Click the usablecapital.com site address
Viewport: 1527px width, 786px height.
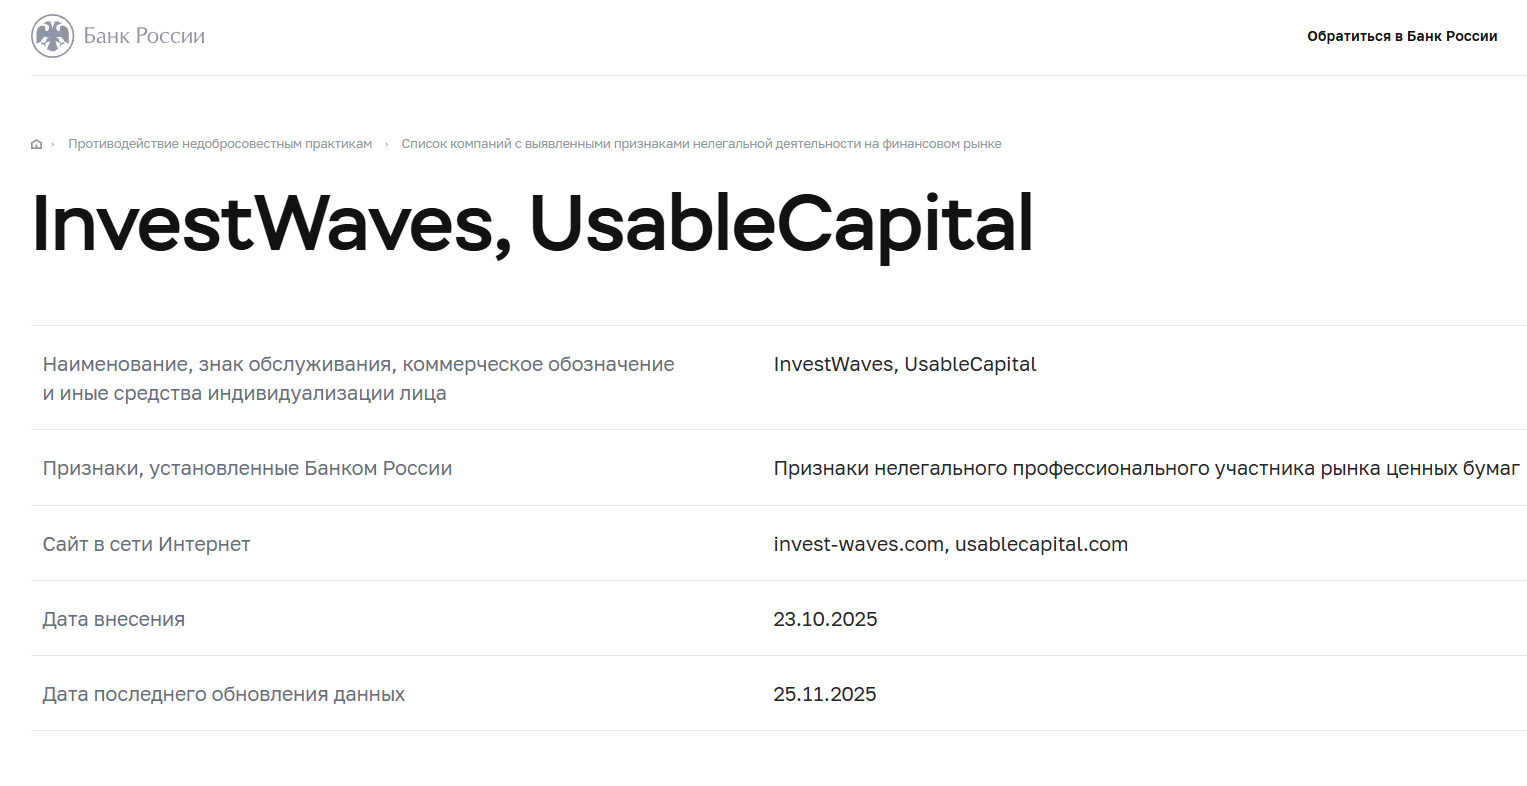(x=1041, y=544)
